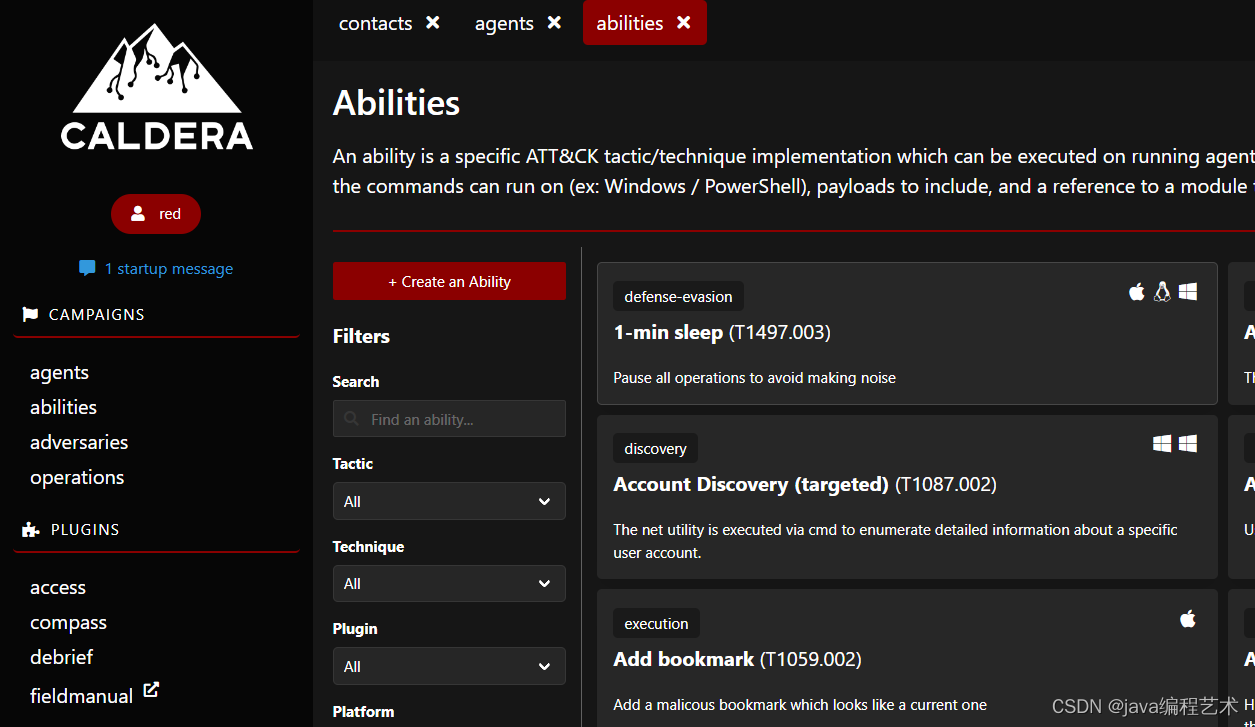The image size is (1255, 727).
Task: Open the fieldmanual link
Action: click(81, 696)
